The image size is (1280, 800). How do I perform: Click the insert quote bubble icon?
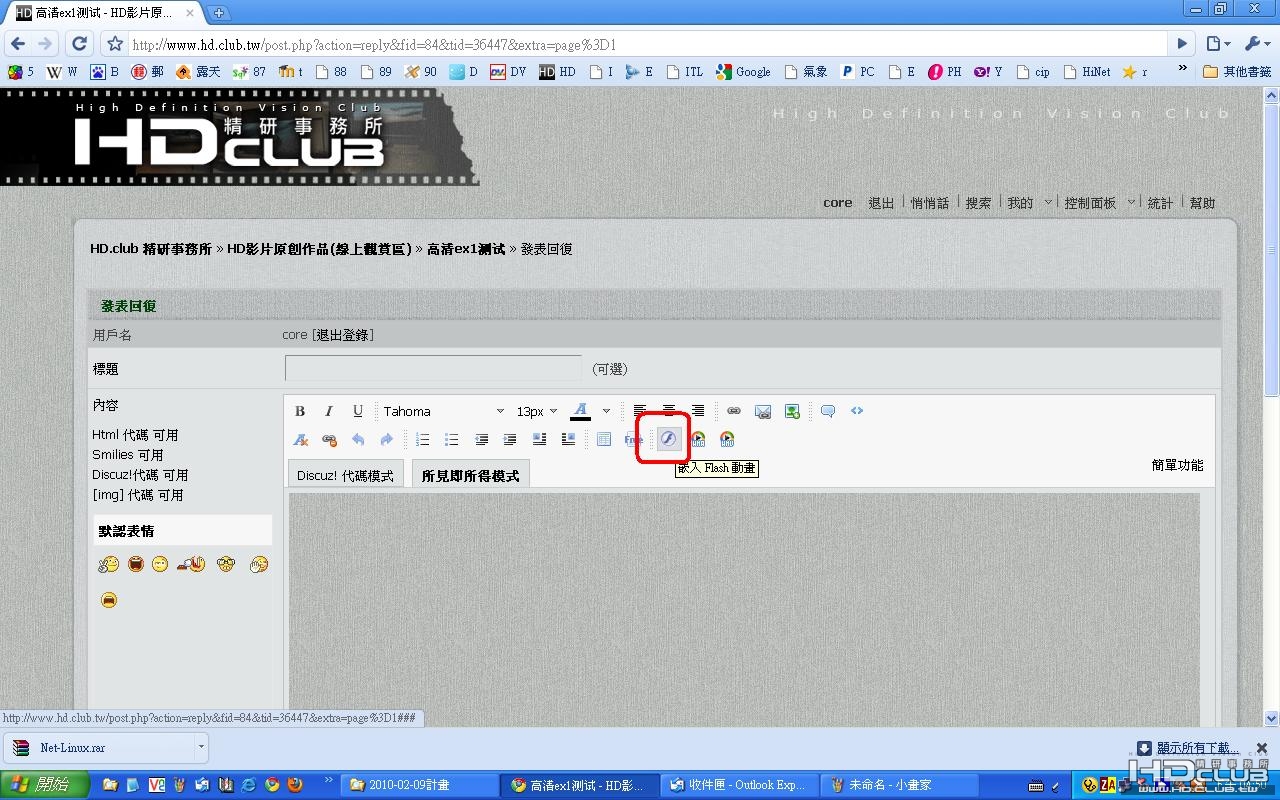tap(828, 411)
